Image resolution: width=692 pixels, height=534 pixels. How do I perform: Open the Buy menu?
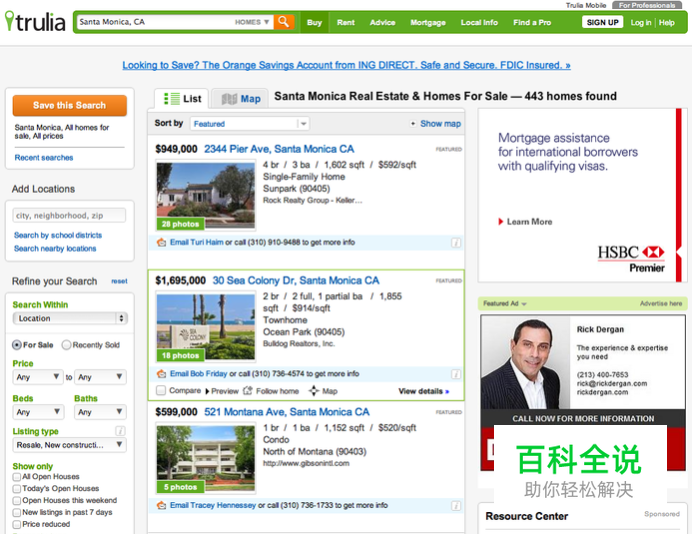314,23
